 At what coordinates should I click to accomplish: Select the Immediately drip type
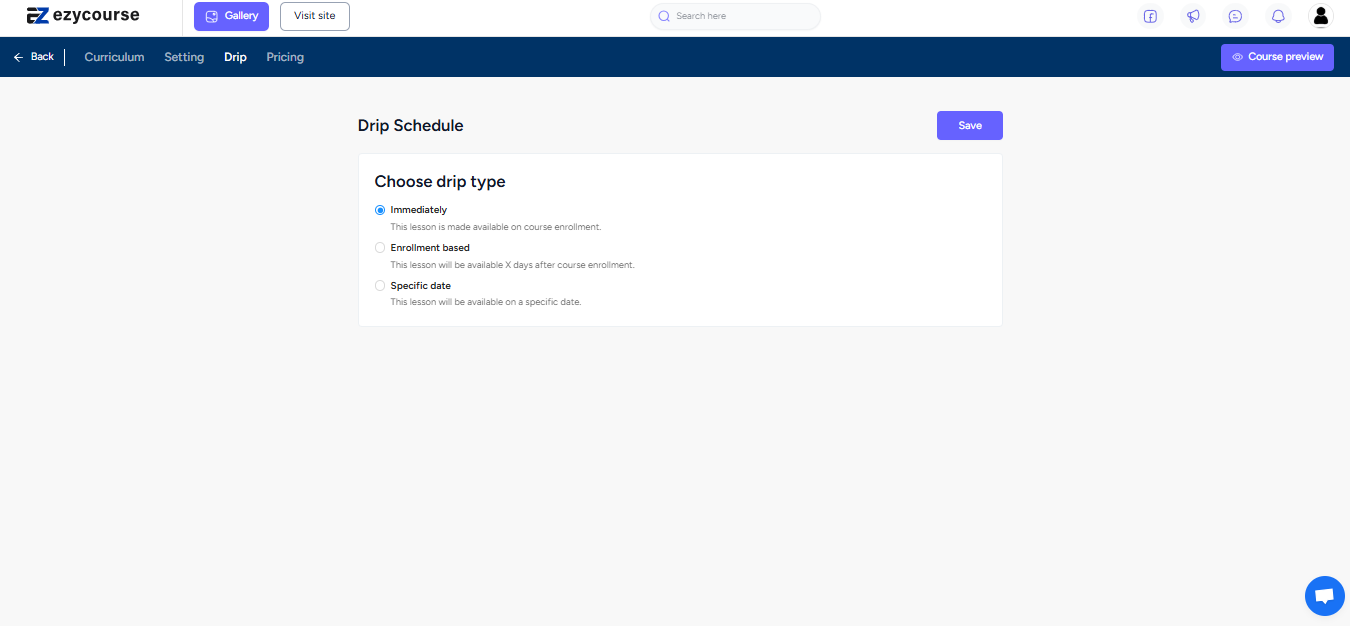tap(380, 210)
